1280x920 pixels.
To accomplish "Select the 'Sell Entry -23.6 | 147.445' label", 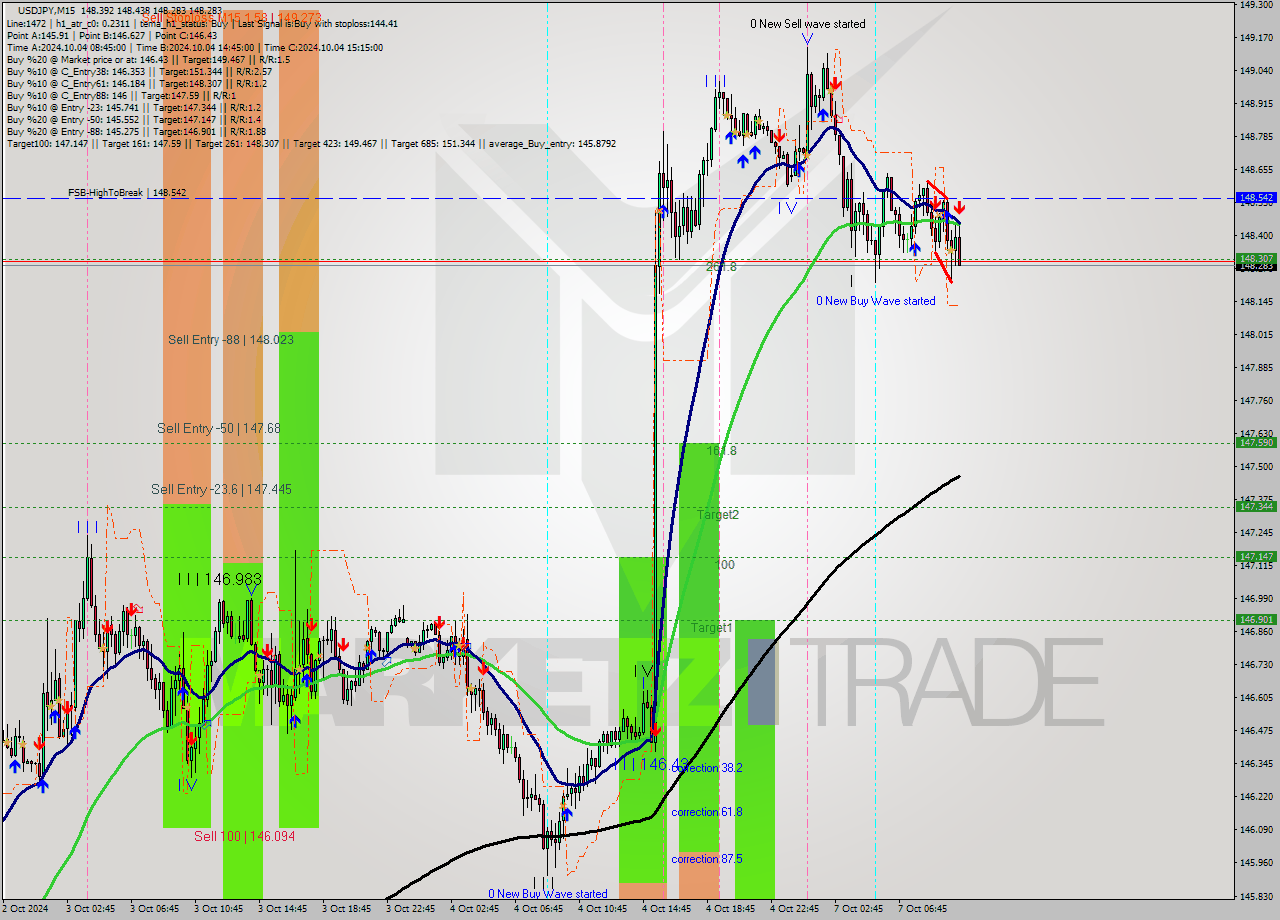I will pos(221,489).
